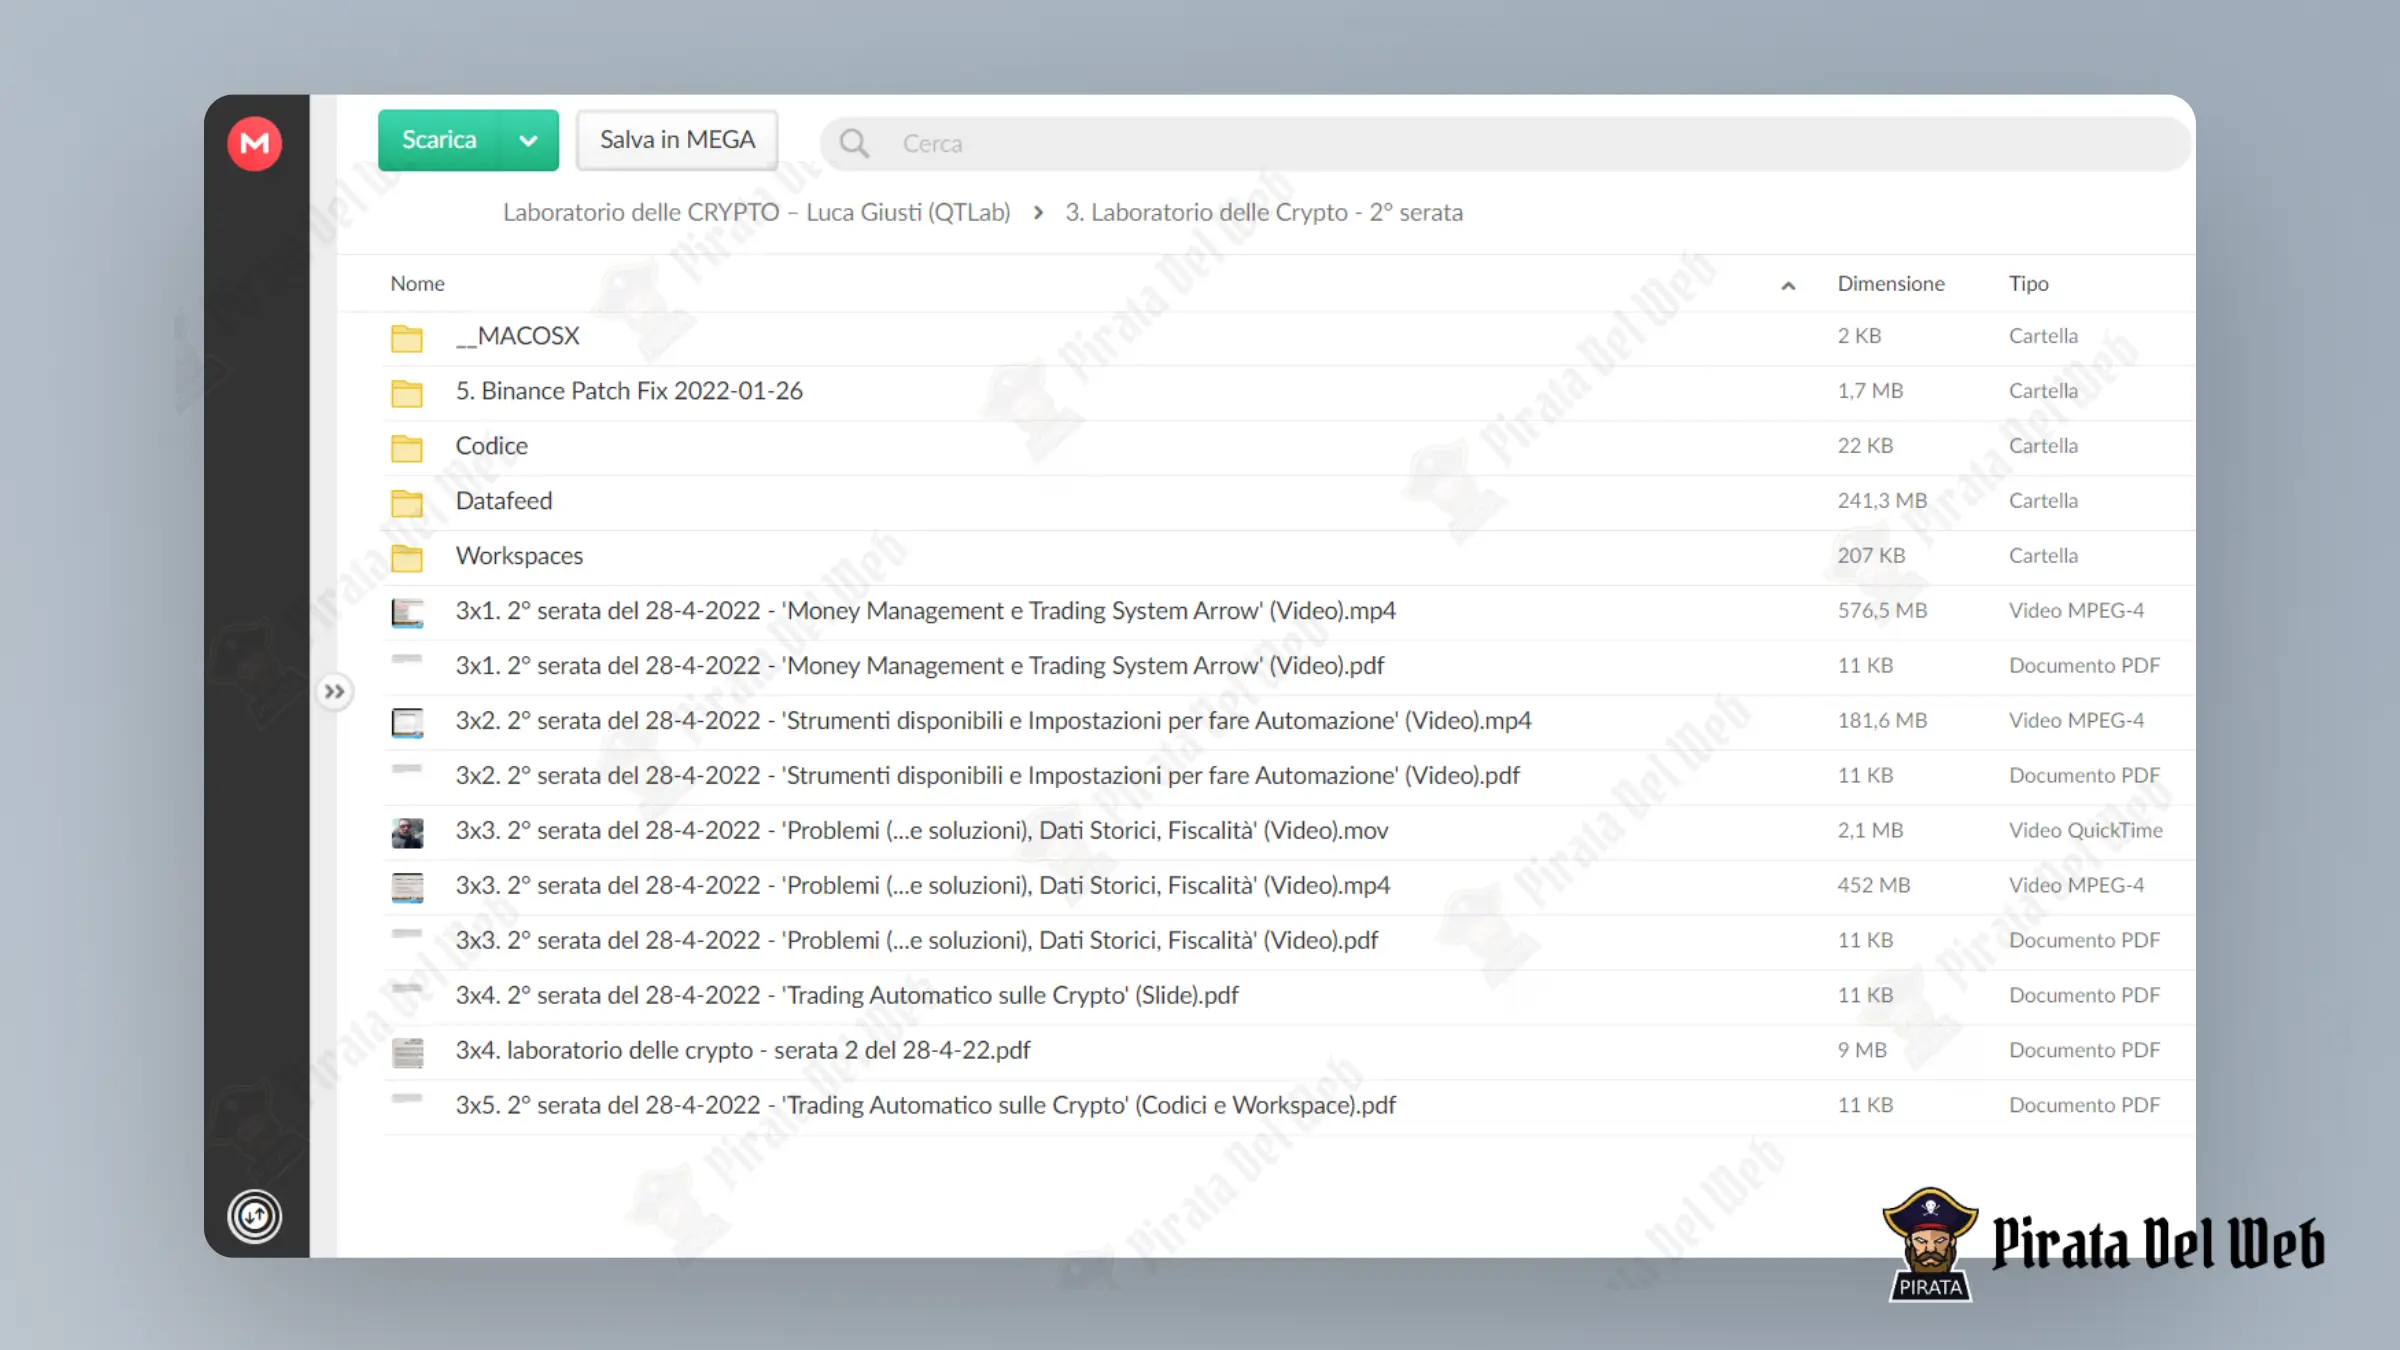The height and width of the screenshot is (1350, 2400).
Task: Sort by Nome column header
Action: click(417, 283)
